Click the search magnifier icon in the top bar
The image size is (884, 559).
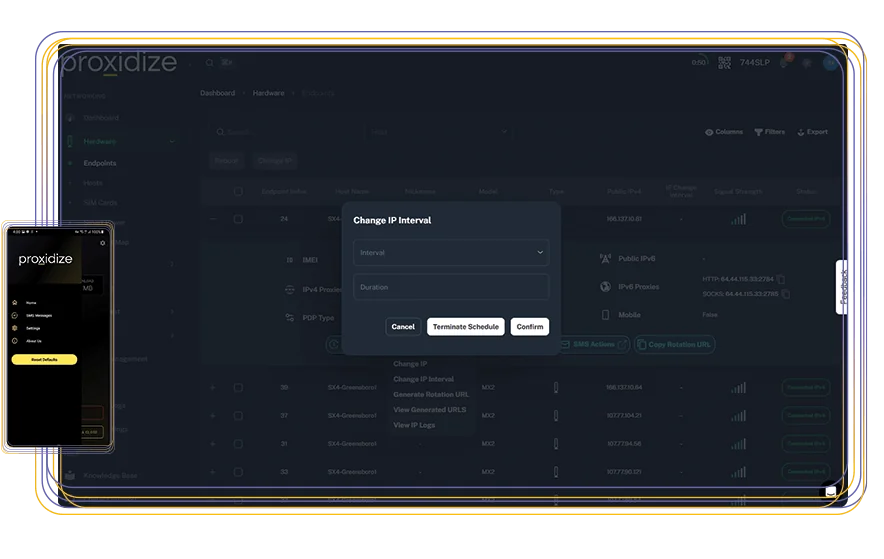click(x=209, y=63)
